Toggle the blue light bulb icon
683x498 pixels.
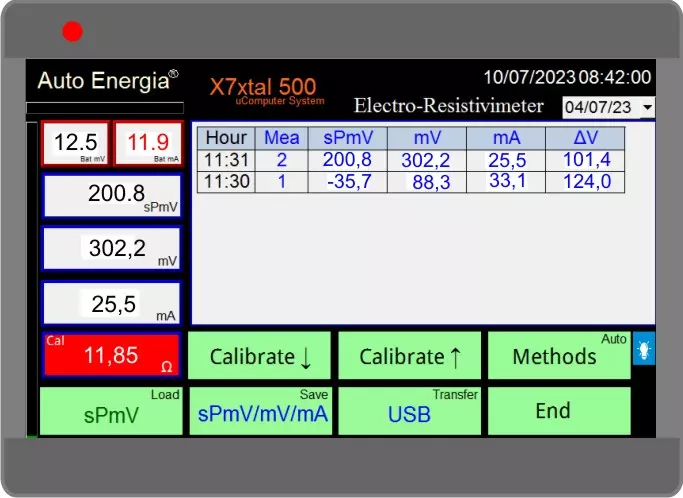(x=644, y=348)
